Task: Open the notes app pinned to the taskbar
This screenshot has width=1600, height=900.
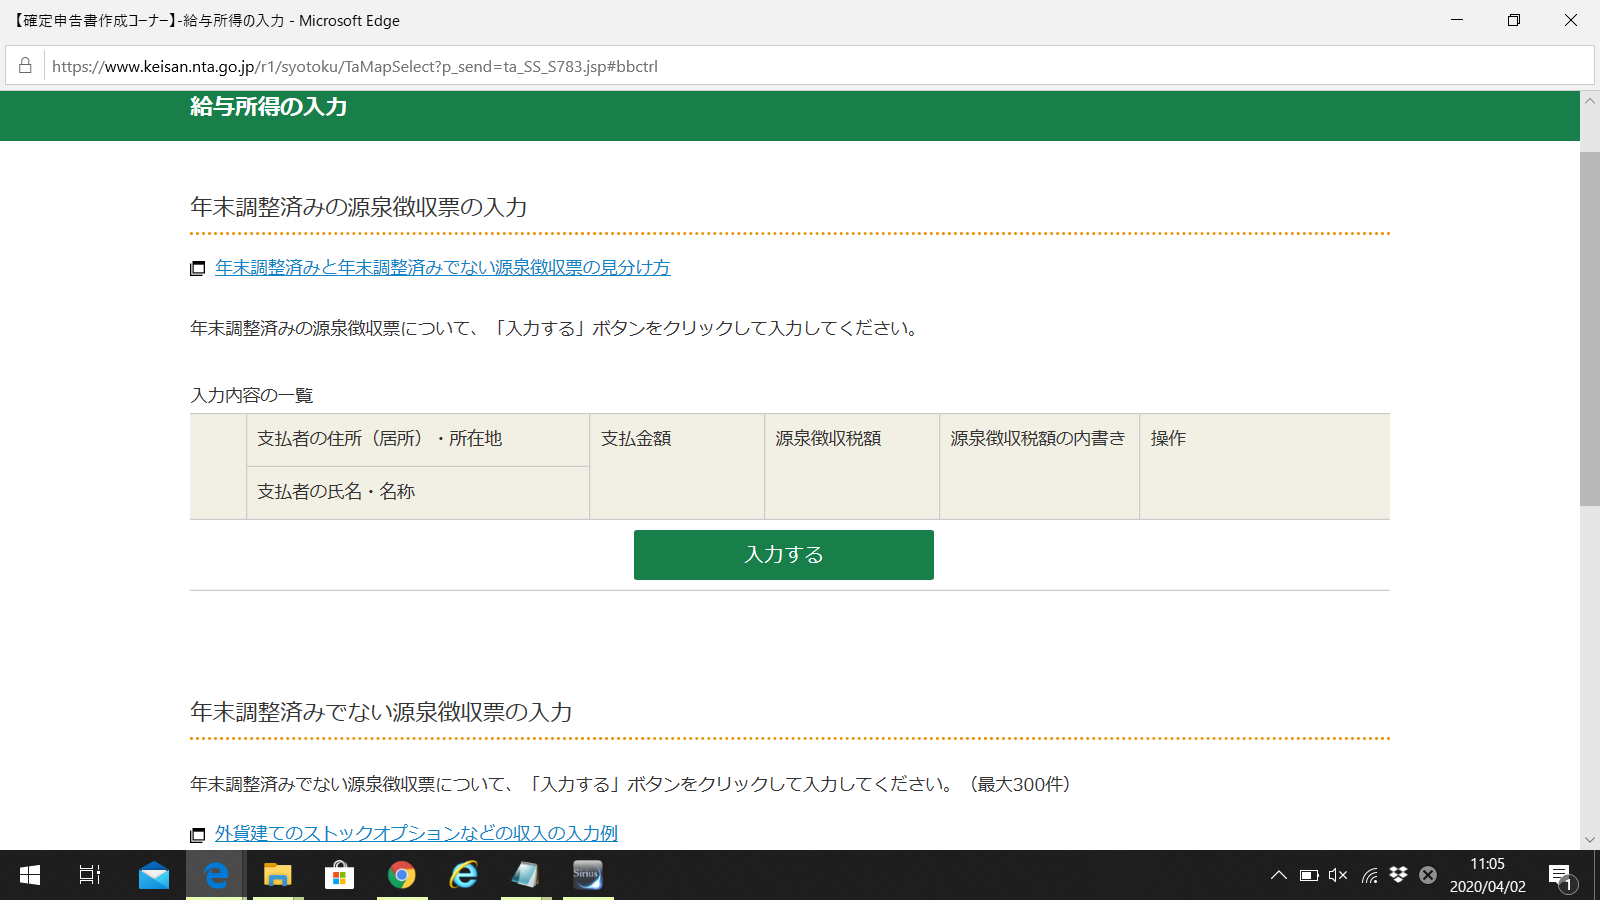Action: pos(524,875)
